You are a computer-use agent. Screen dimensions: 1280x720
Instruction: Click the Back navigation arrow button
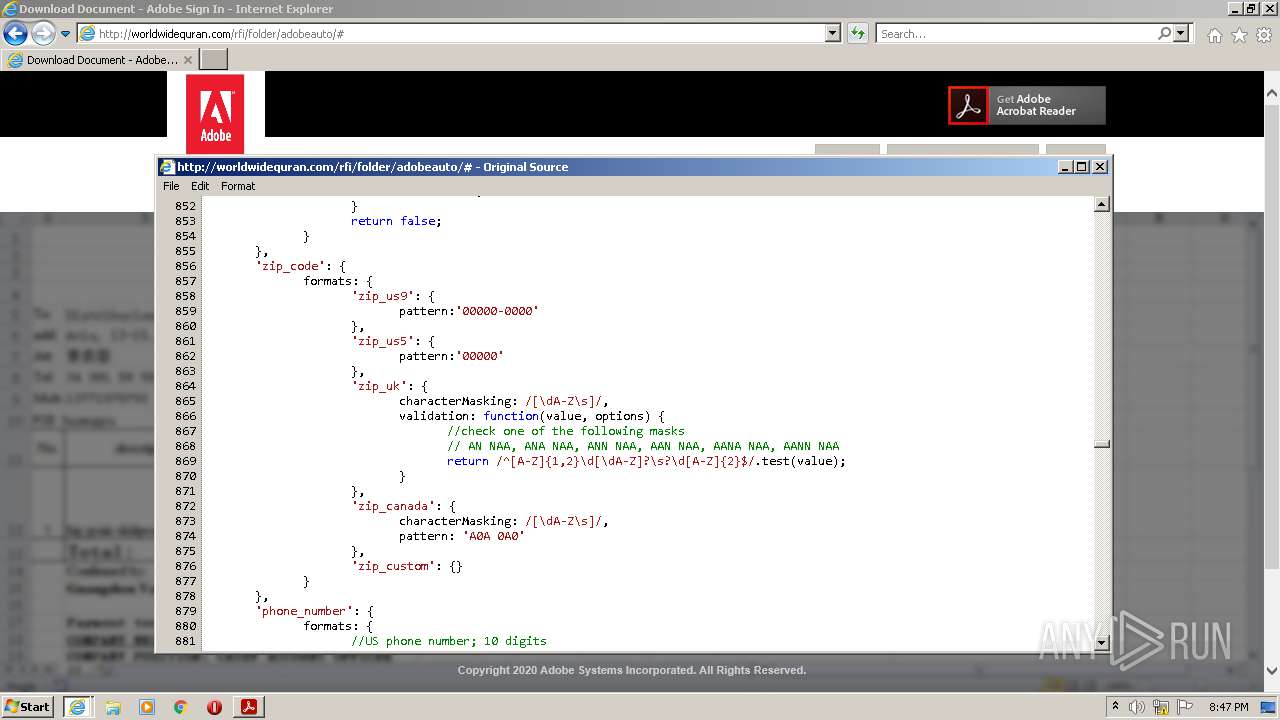tap(15, 33)
